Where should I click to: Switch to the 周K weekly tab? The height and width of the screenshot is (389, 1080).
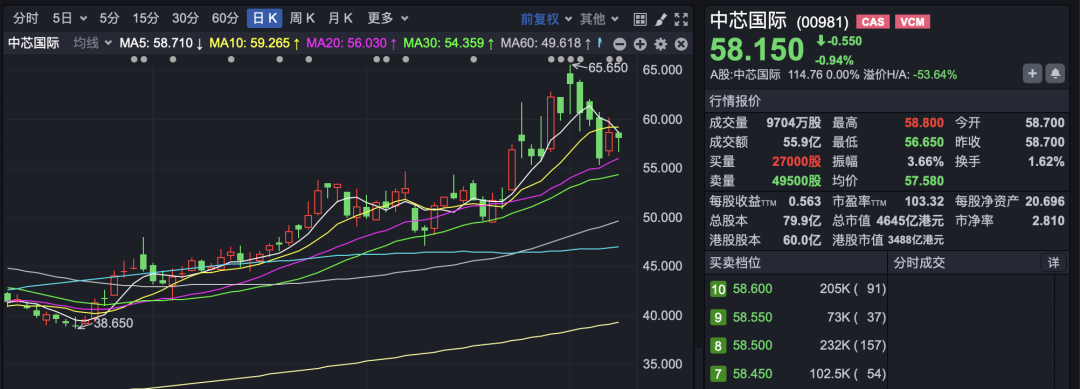click(302, 19)
